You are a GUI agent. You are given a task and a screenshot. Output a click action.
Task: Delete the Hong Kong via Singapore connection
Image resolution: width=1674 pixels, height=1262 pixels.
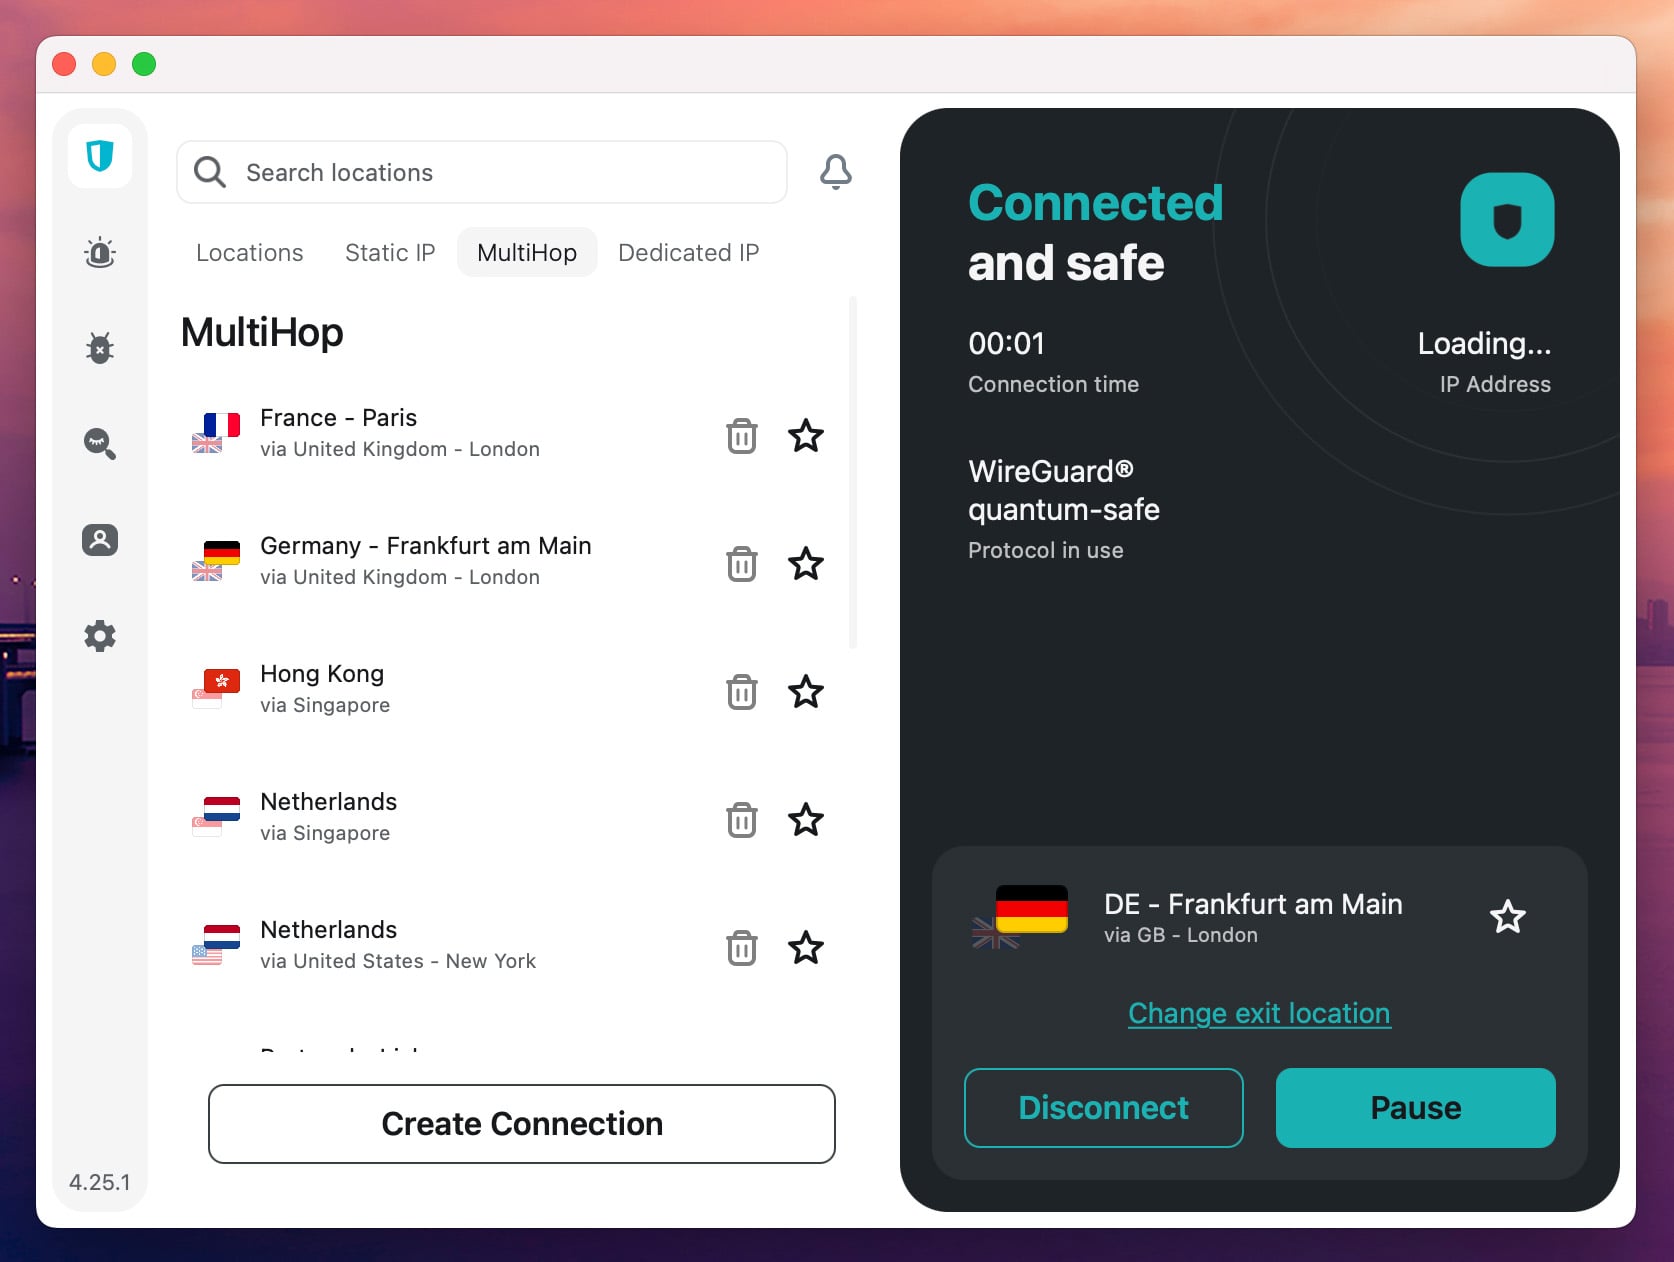[742, 692]
